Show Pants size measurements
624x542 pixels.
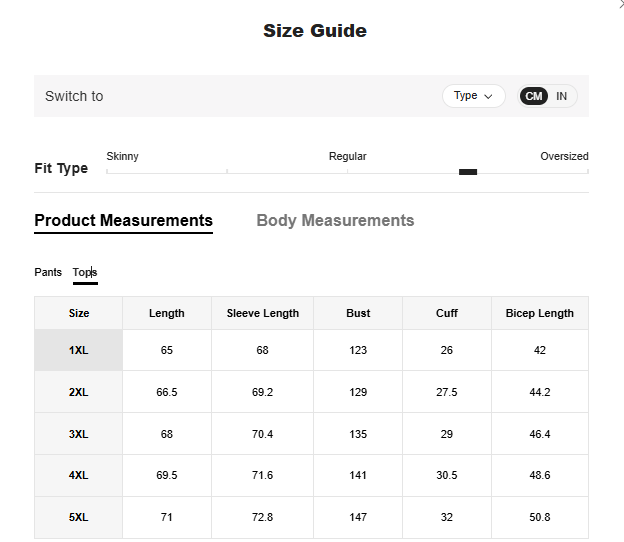(48, 272)
